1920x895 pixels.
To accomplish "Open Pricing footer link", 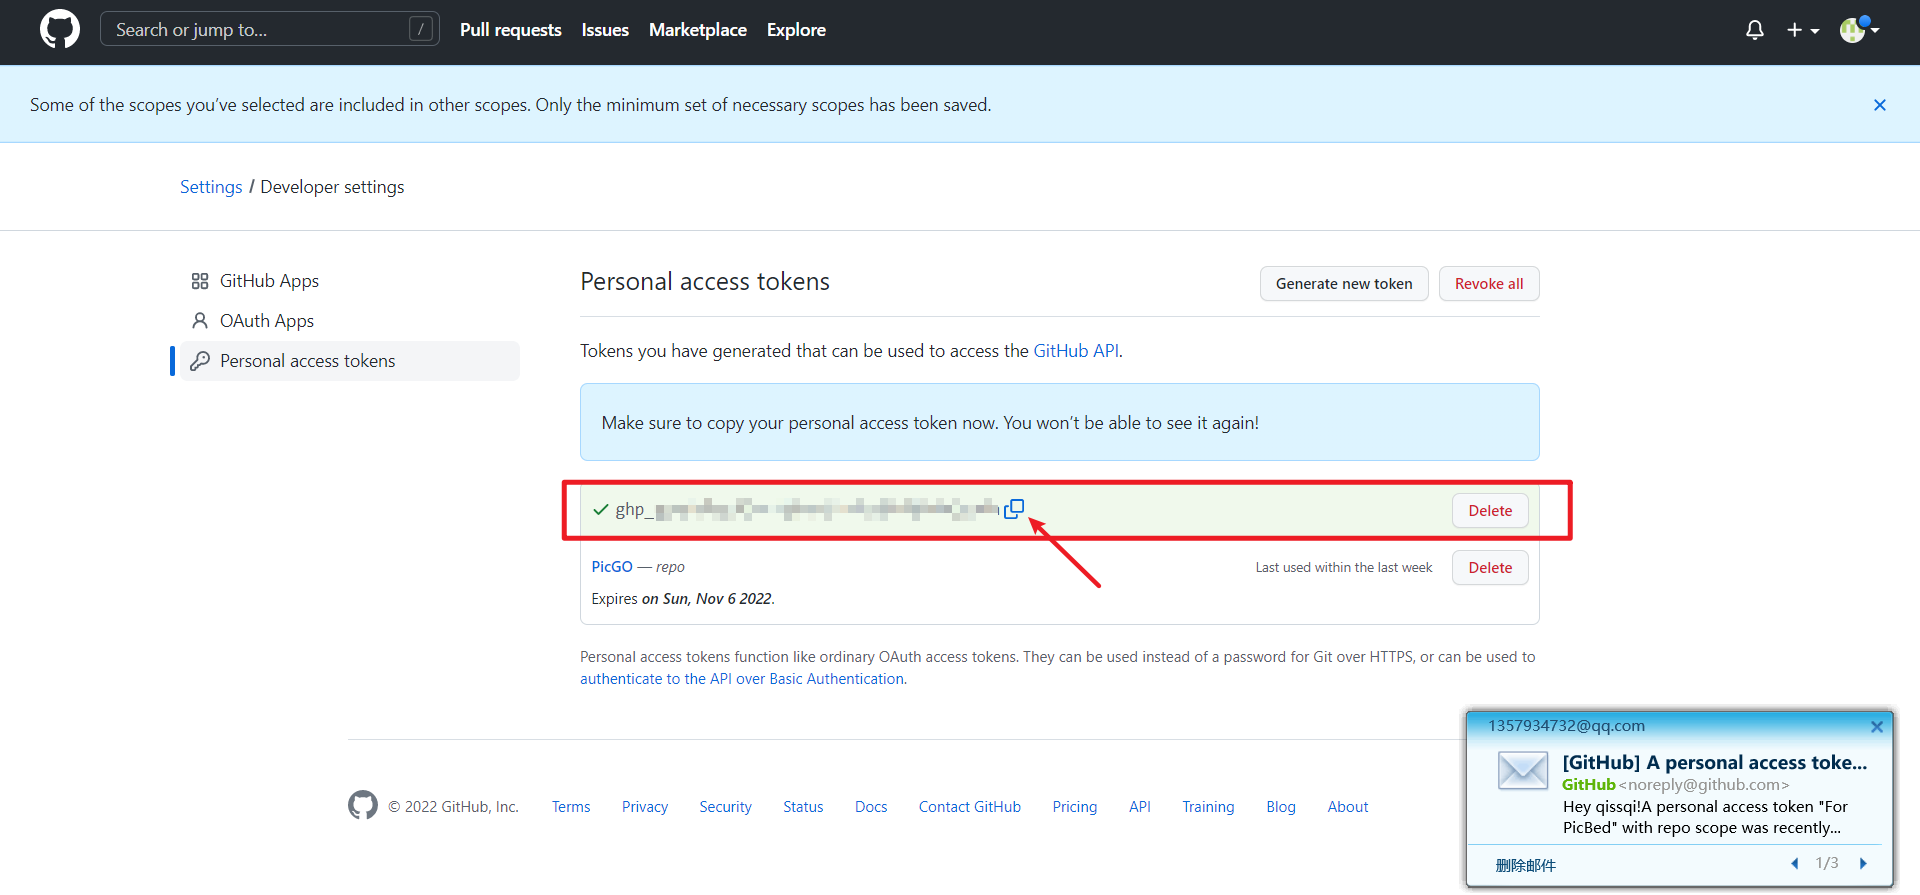I will click(1075, 807).
